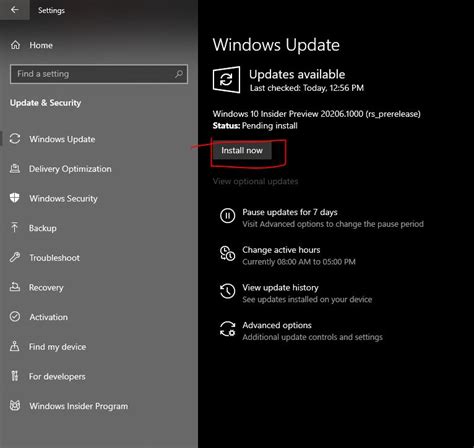The width and height of the screenshot is (474, 448).
Task: Click the search magnifier icon
Action: 179,74
